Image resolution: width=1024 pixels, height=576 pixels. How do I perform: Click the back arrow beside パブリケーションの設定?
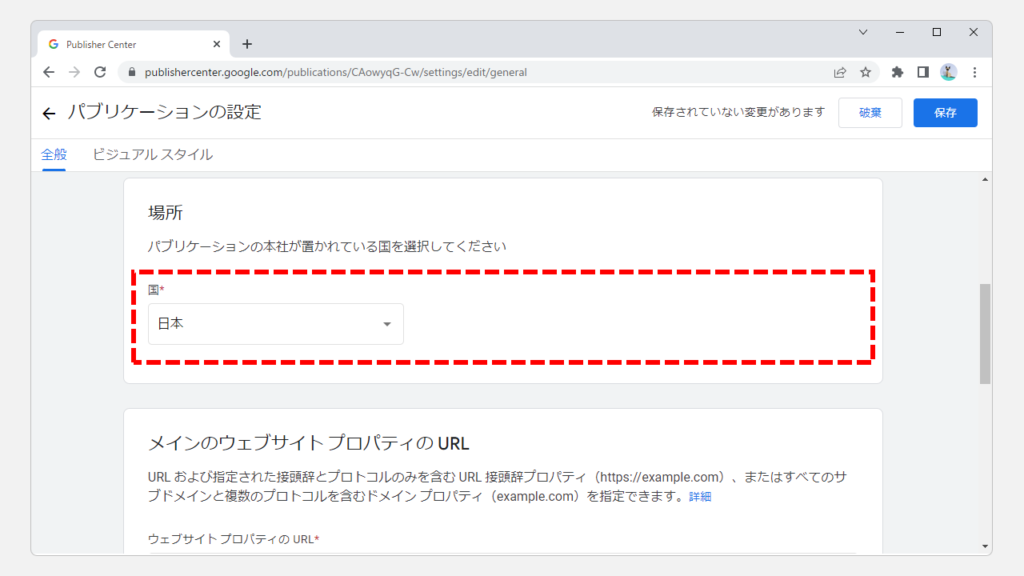[x=49, y=114]
